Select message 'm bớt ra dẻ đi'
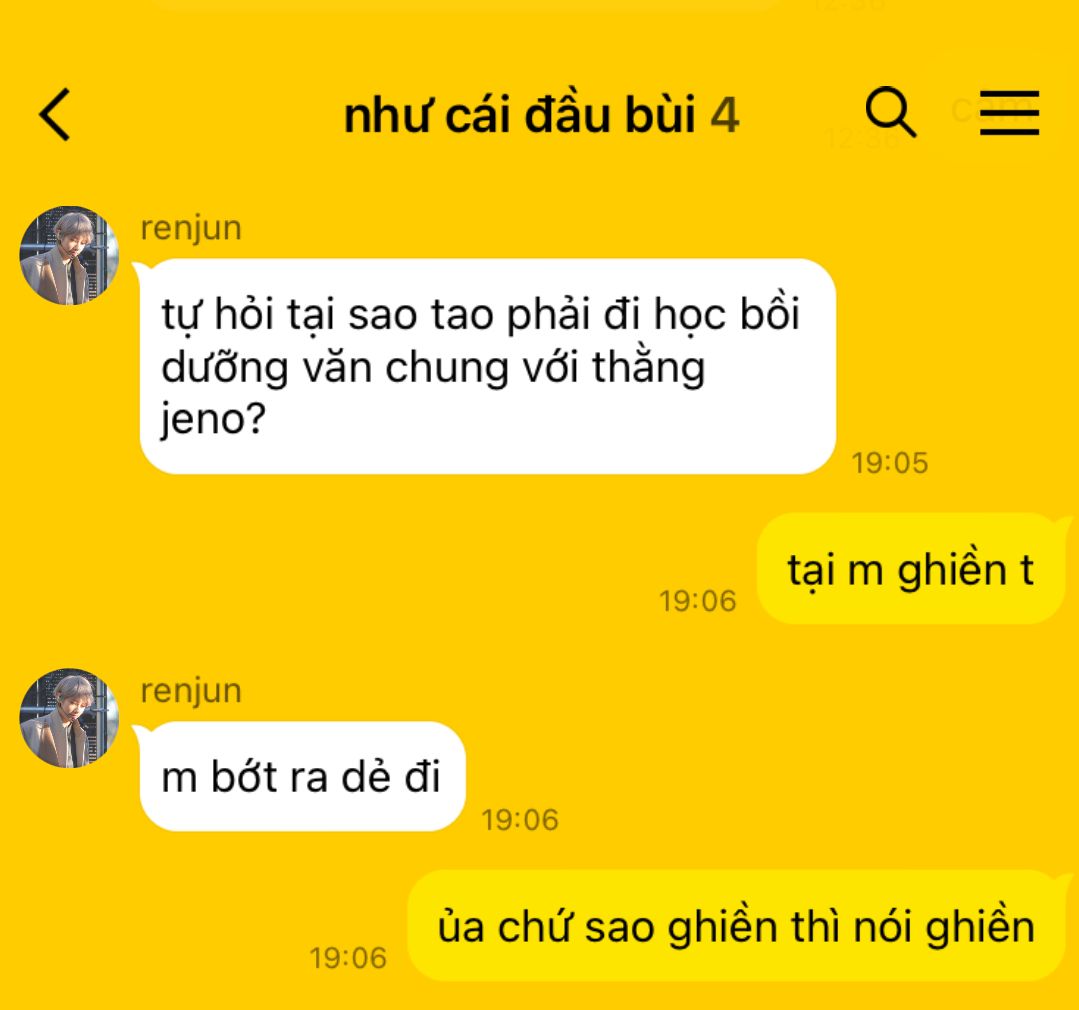 point(302,777)
